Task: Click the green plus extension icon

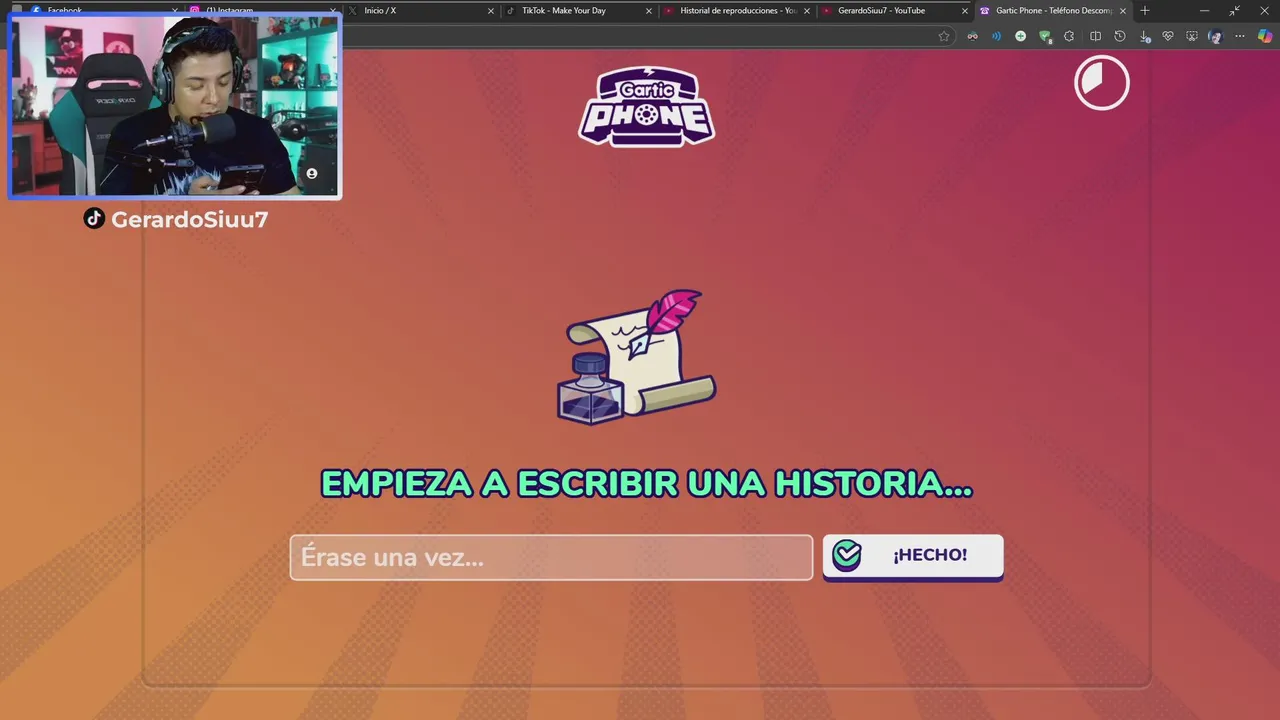Action: pyautogui.click(x=1020, y=36)
